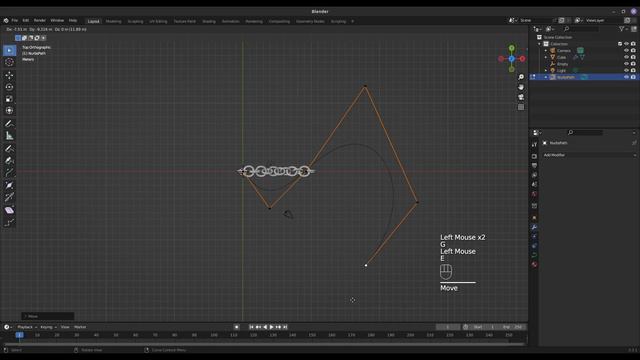
Task: Expand Light row in outliner
Action: coord(546,70)
